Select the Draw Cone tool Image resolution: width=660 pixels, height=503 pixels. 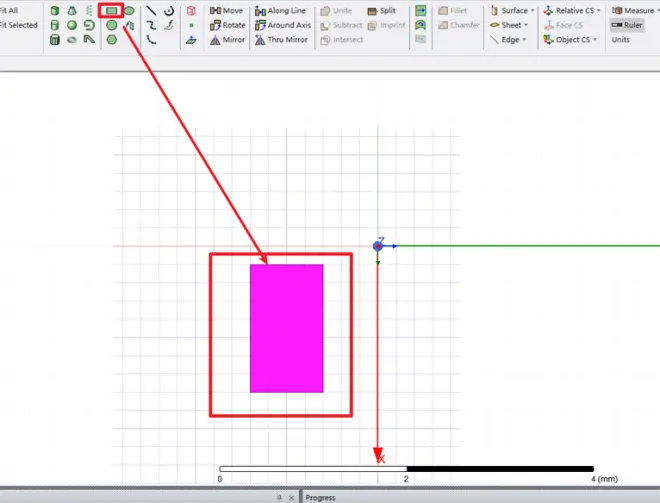coord(72,11)
